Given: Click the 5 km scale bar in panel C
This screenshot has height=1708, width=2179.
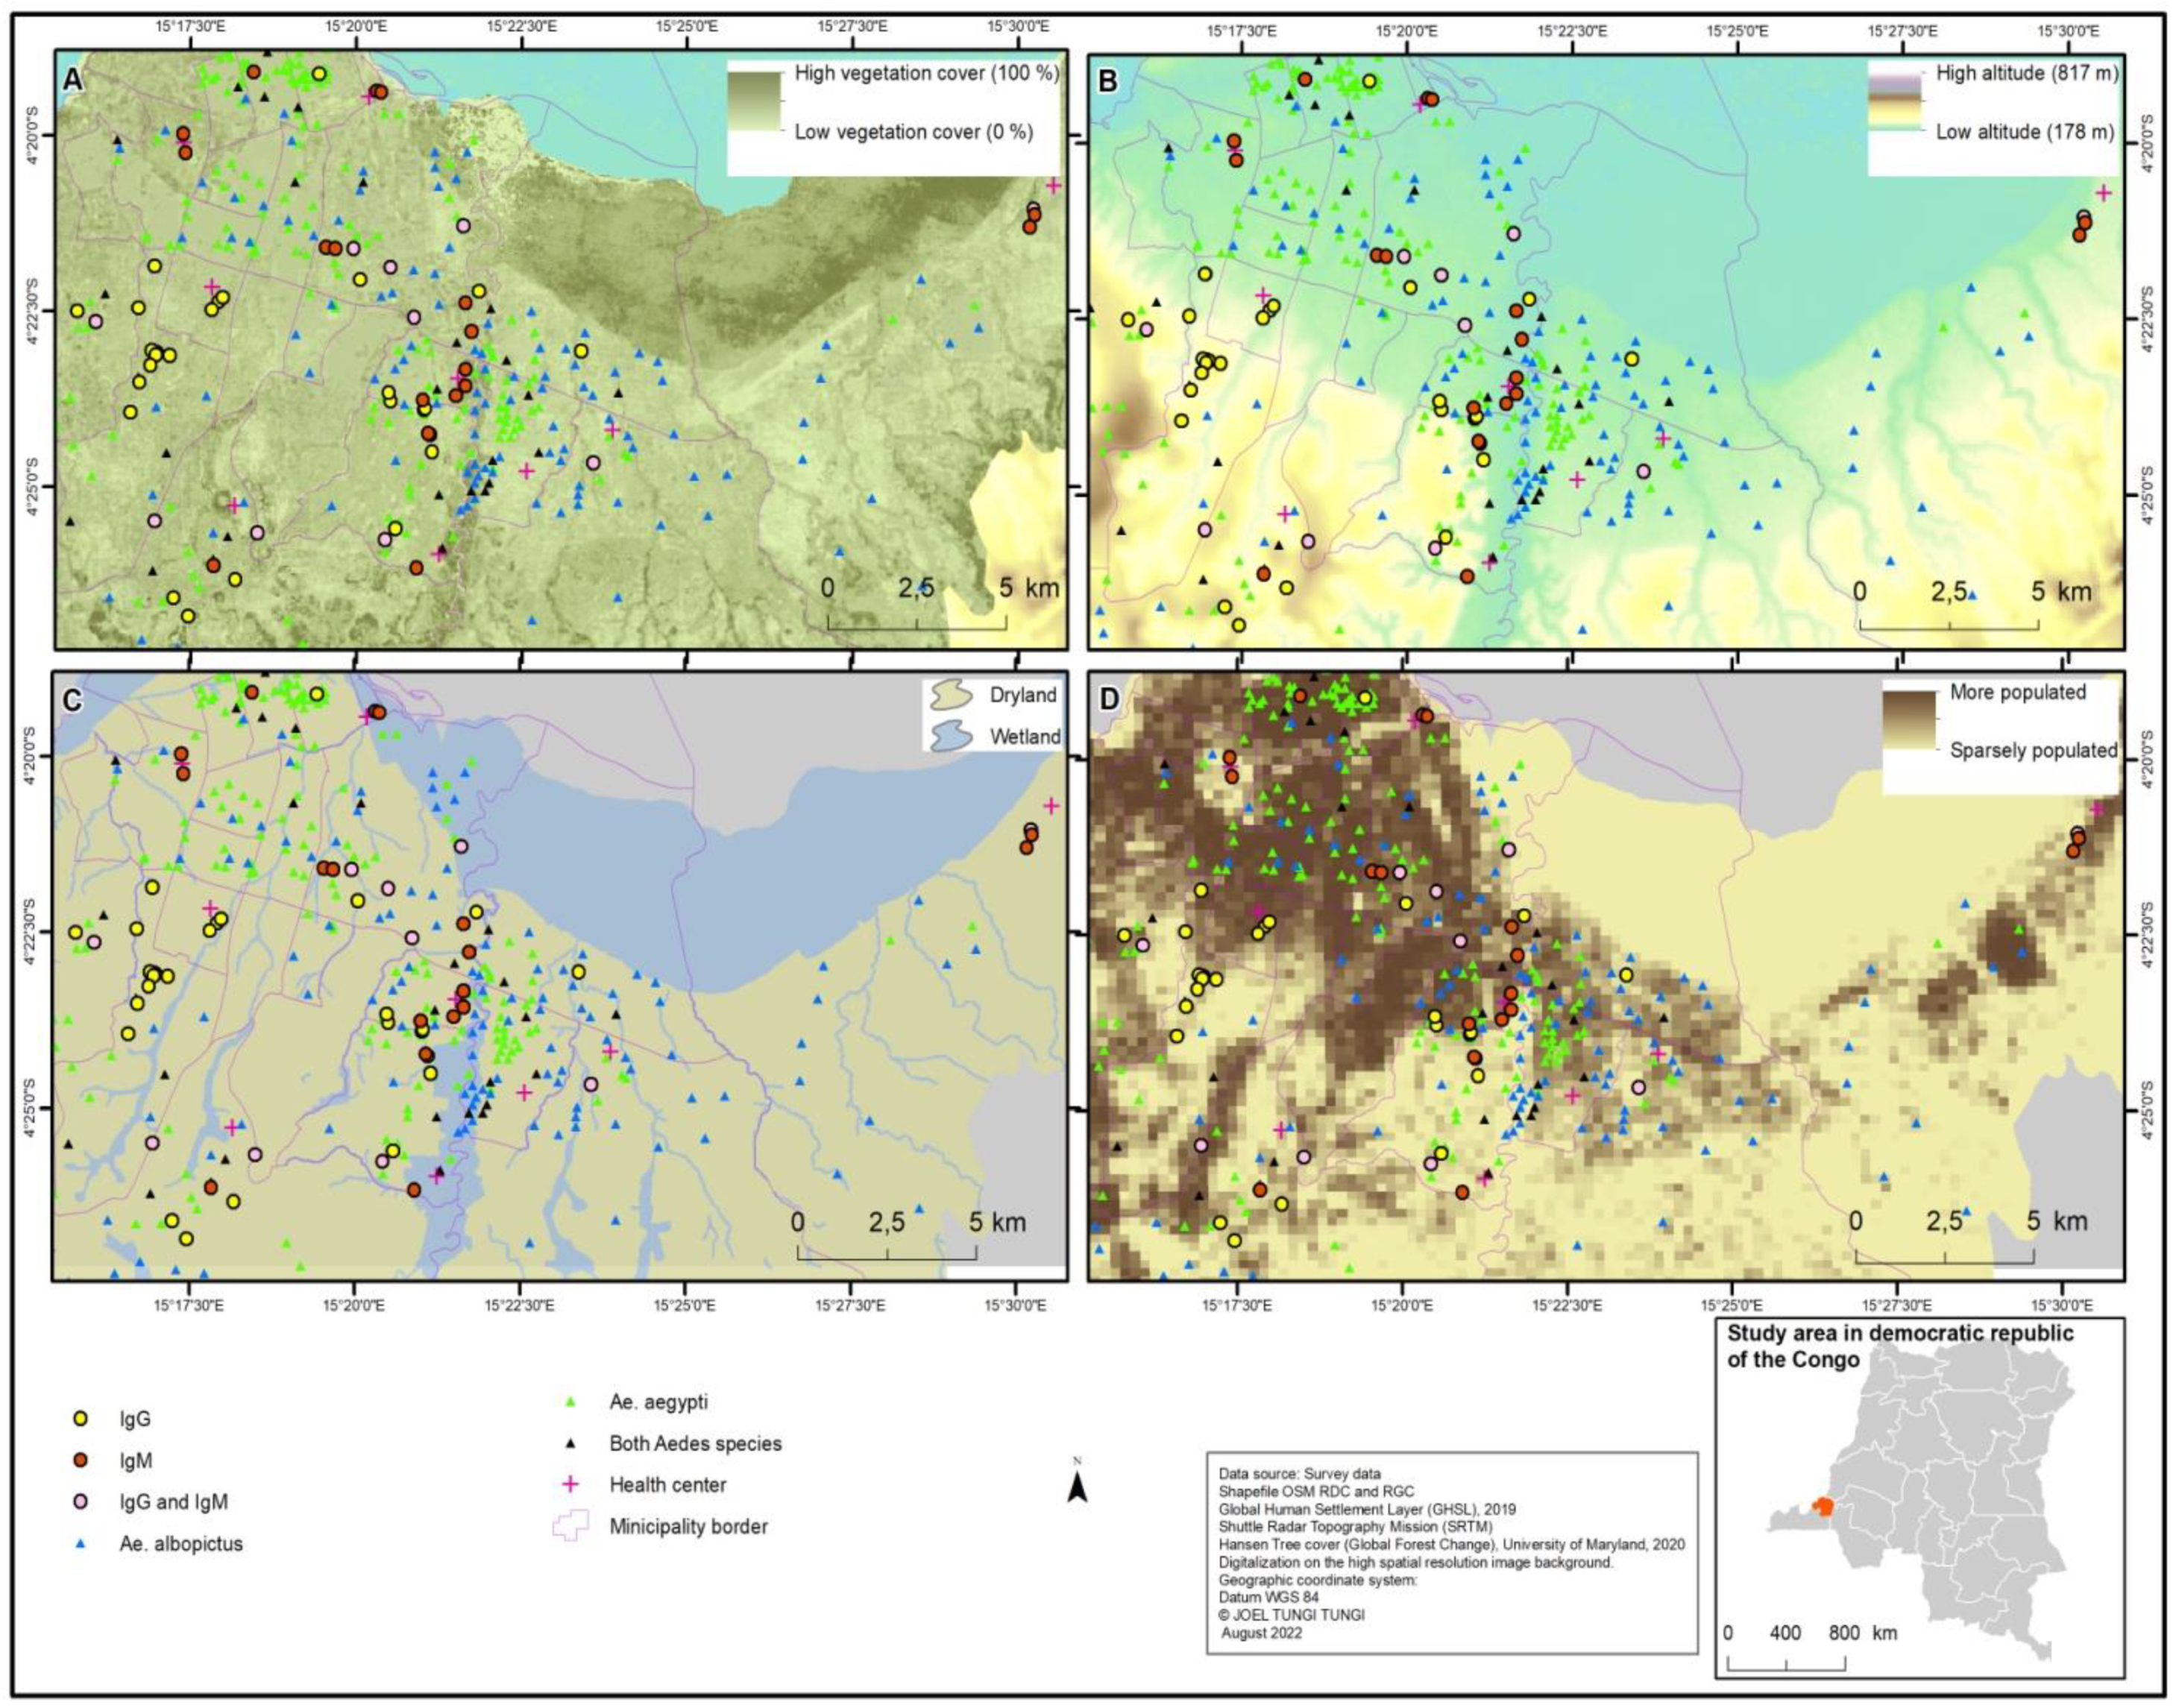Looking at the screenshot, I should [887, 1259].
